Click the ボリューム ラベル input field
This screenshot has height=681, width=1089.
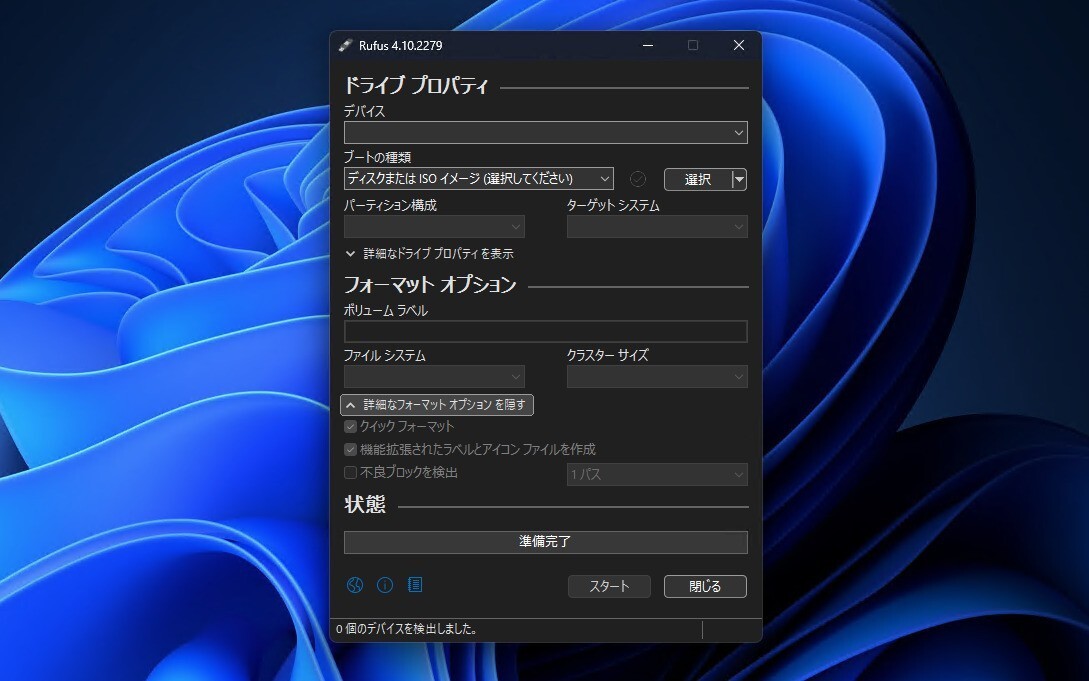point(546,331)
